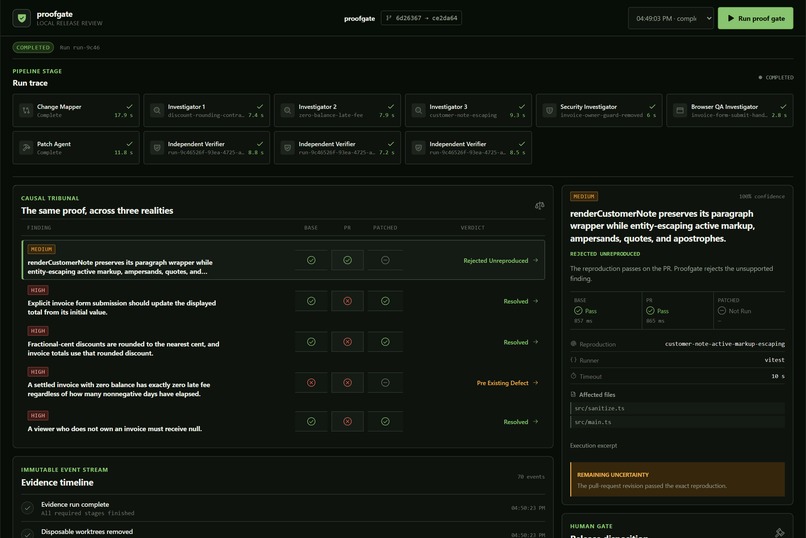Click the PR Pass result in detail panel

click(677, 310)
